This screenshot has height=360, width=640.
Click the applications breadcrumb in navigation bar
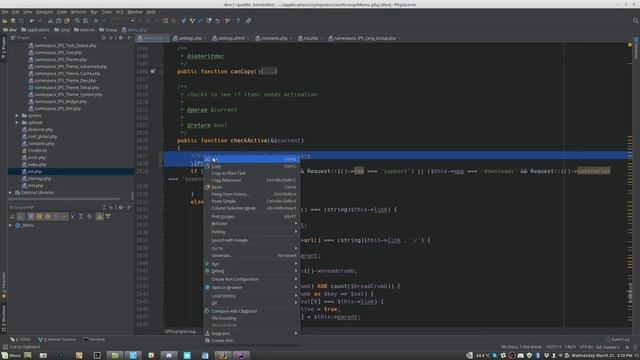(x=35, y=30)
